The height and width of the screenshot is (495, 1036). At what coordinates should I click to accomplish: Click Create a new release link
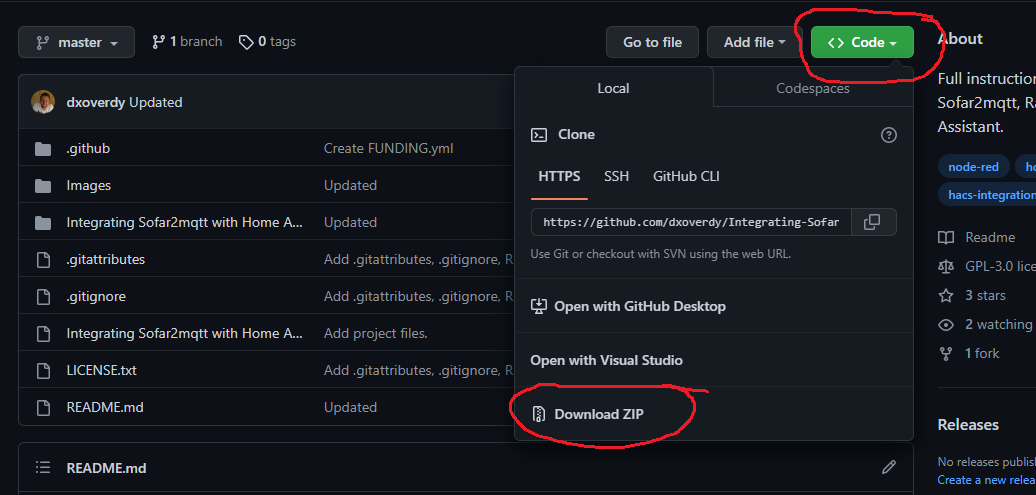point(987,480)
